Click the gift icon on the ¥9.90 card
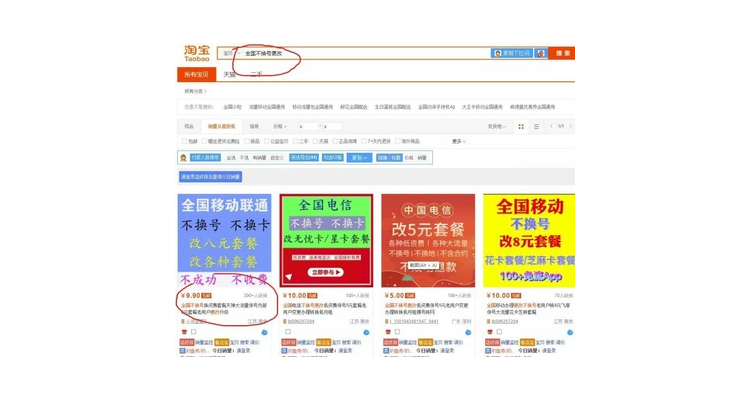The height and width of the screenshot is (400, 750). coord(184,332)
